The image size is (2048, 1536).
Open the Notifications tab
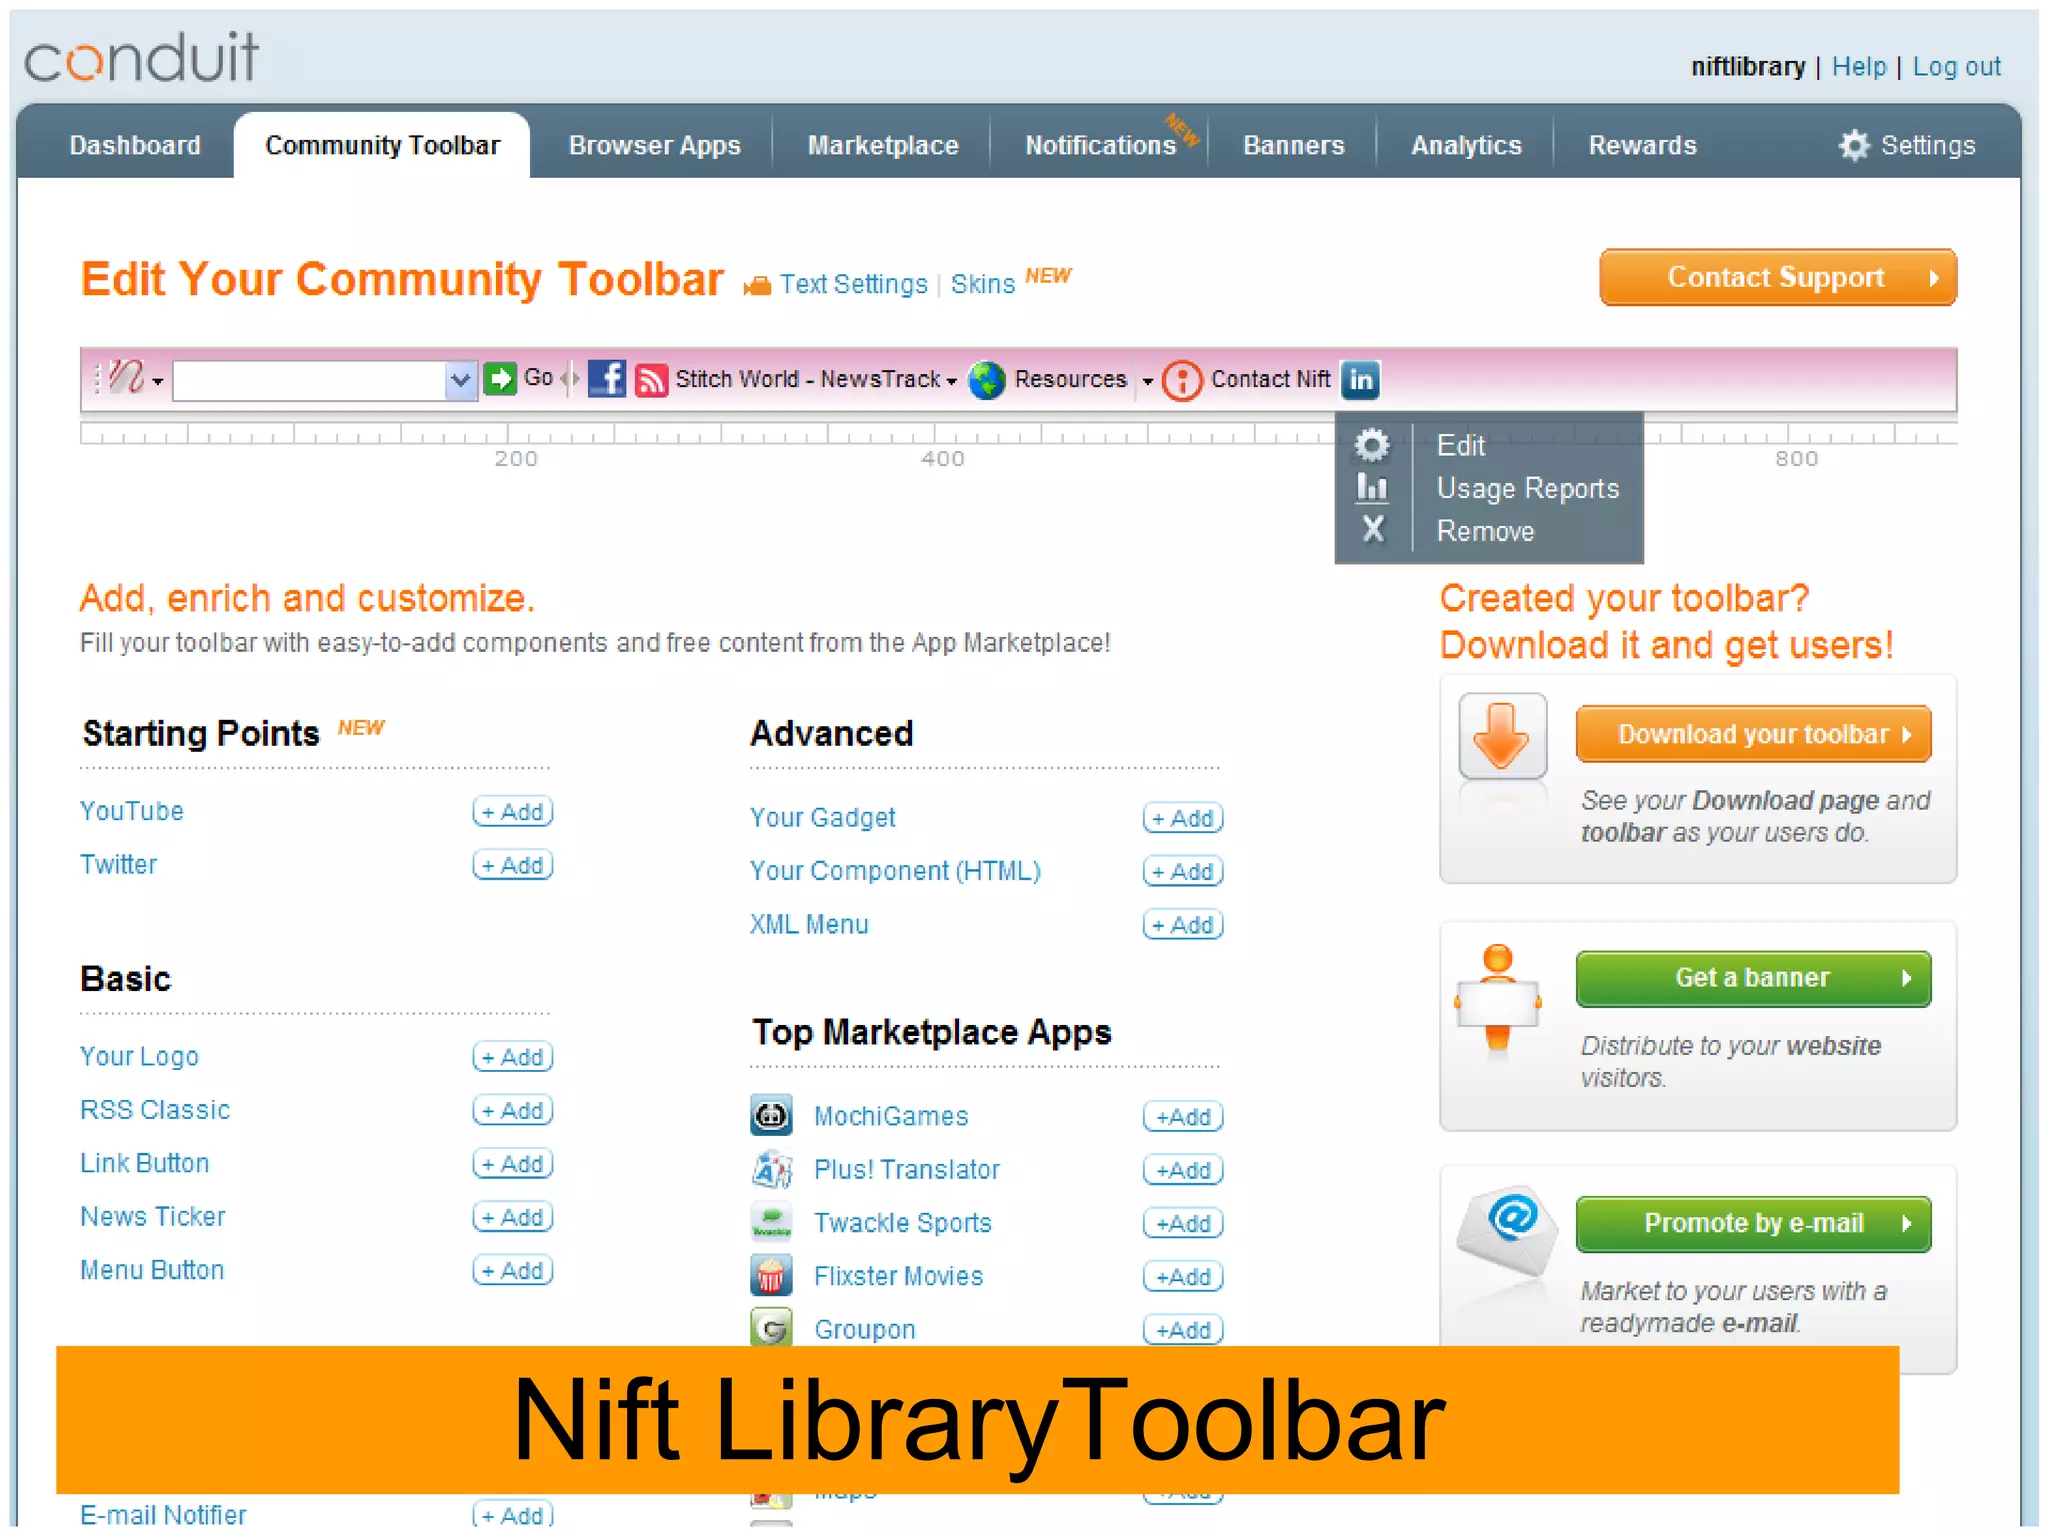(1101, 145)
